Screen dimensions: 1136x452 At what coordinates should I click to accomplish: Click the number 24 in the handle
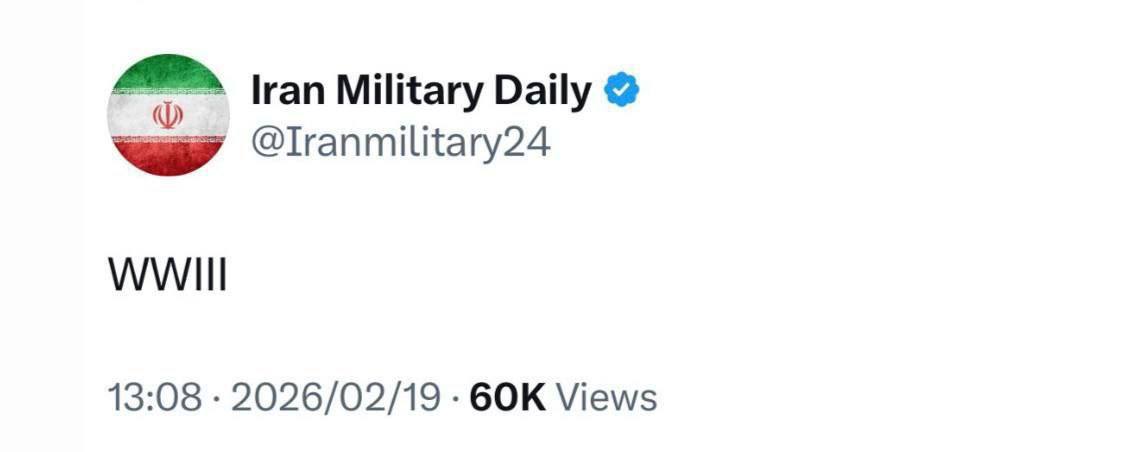point(526,142)
